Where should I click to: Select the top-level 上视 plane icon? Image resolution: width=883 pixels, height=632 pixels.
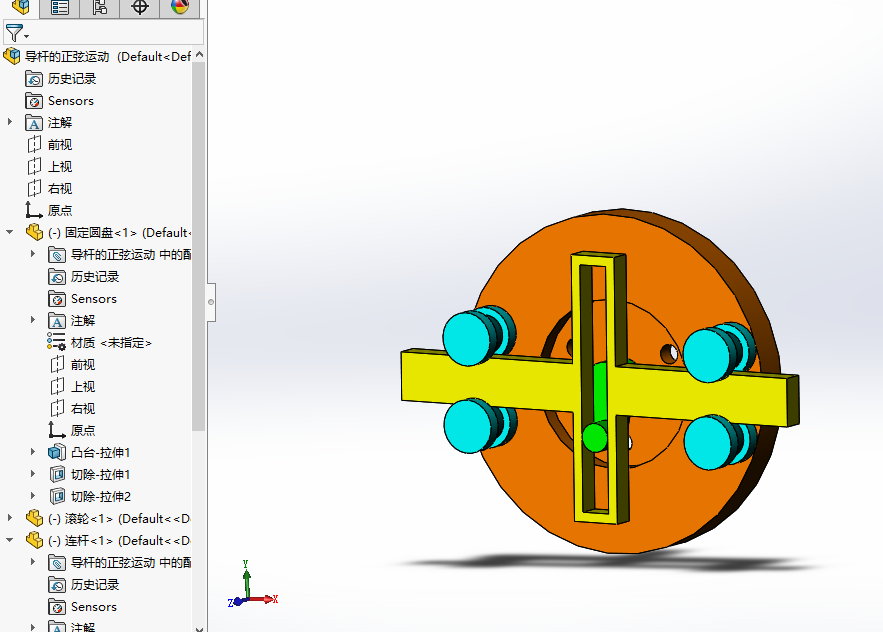(34, 167)
